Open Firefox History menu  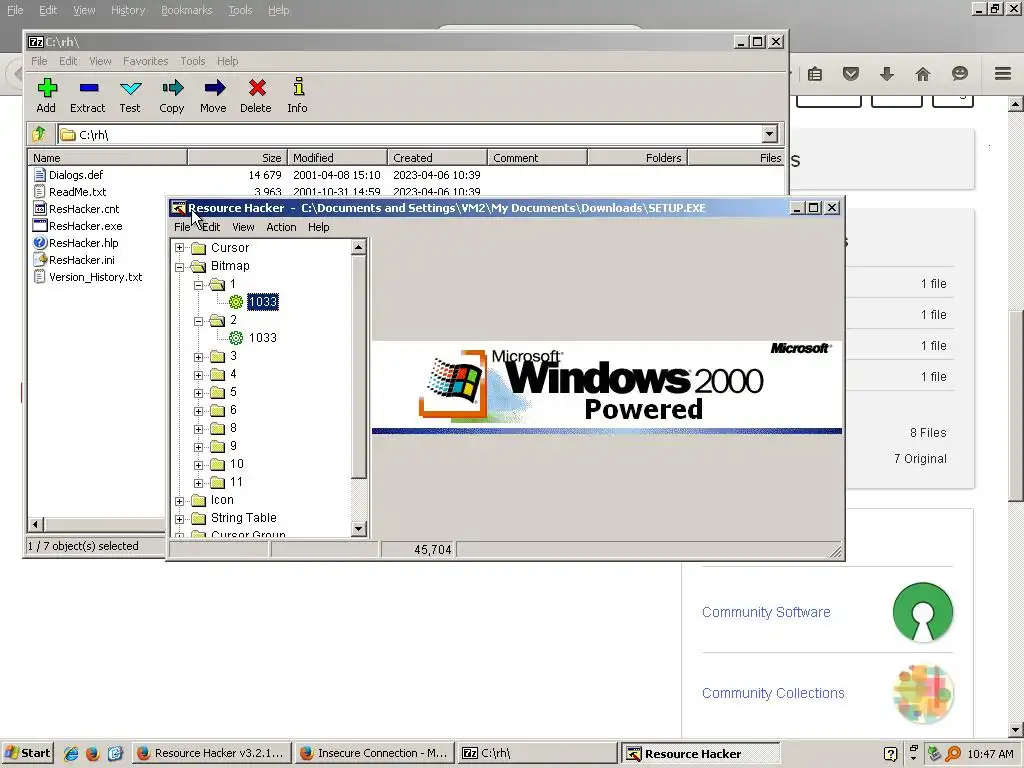tap(127, 10)
